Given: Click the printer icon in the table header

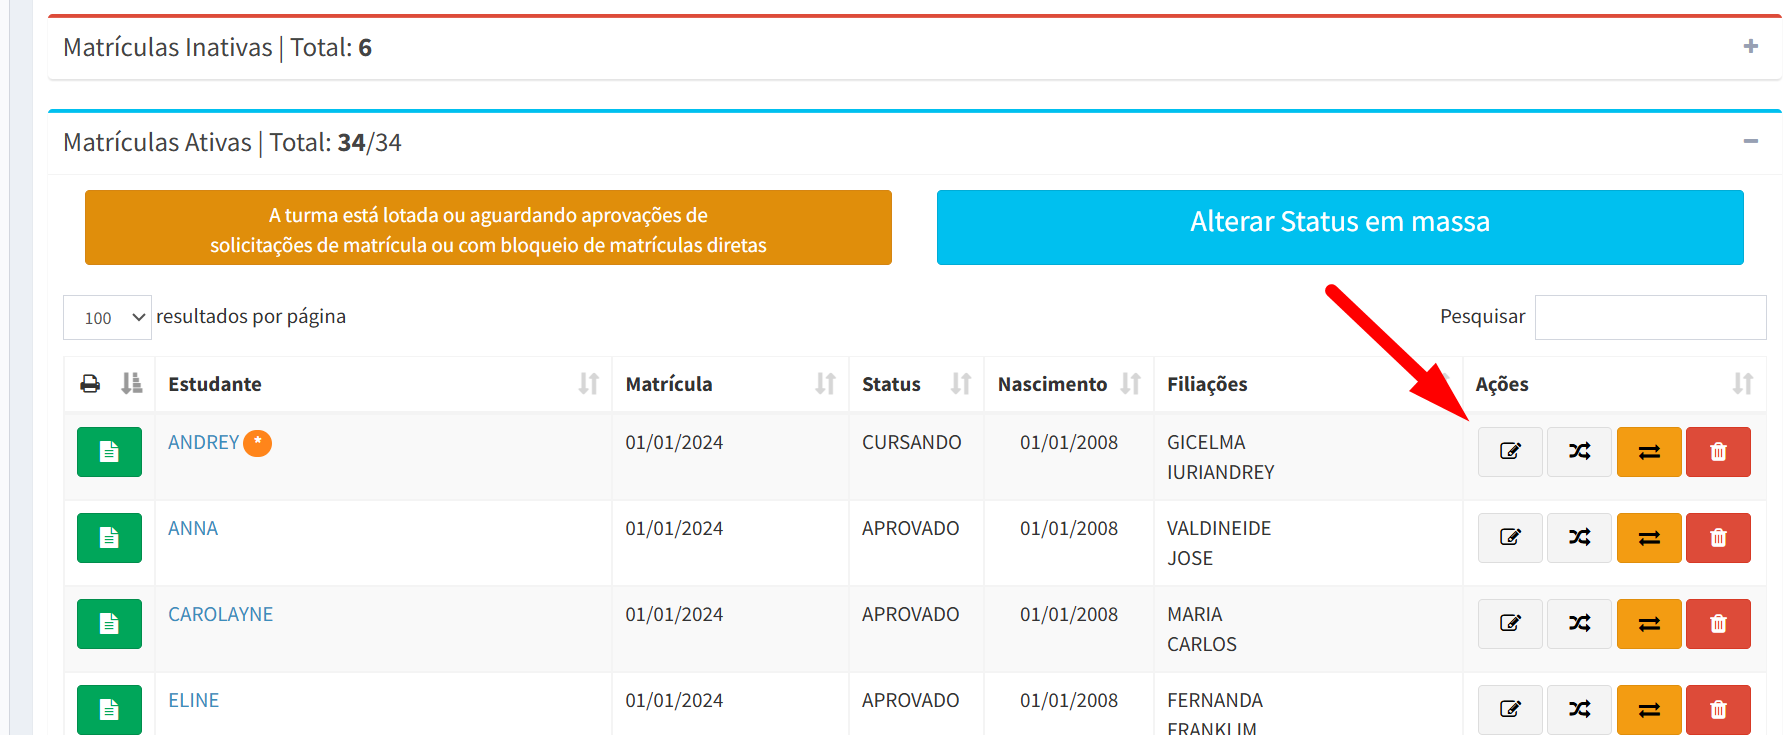Looking at the screenshot, I should click(x=90, y=384).
